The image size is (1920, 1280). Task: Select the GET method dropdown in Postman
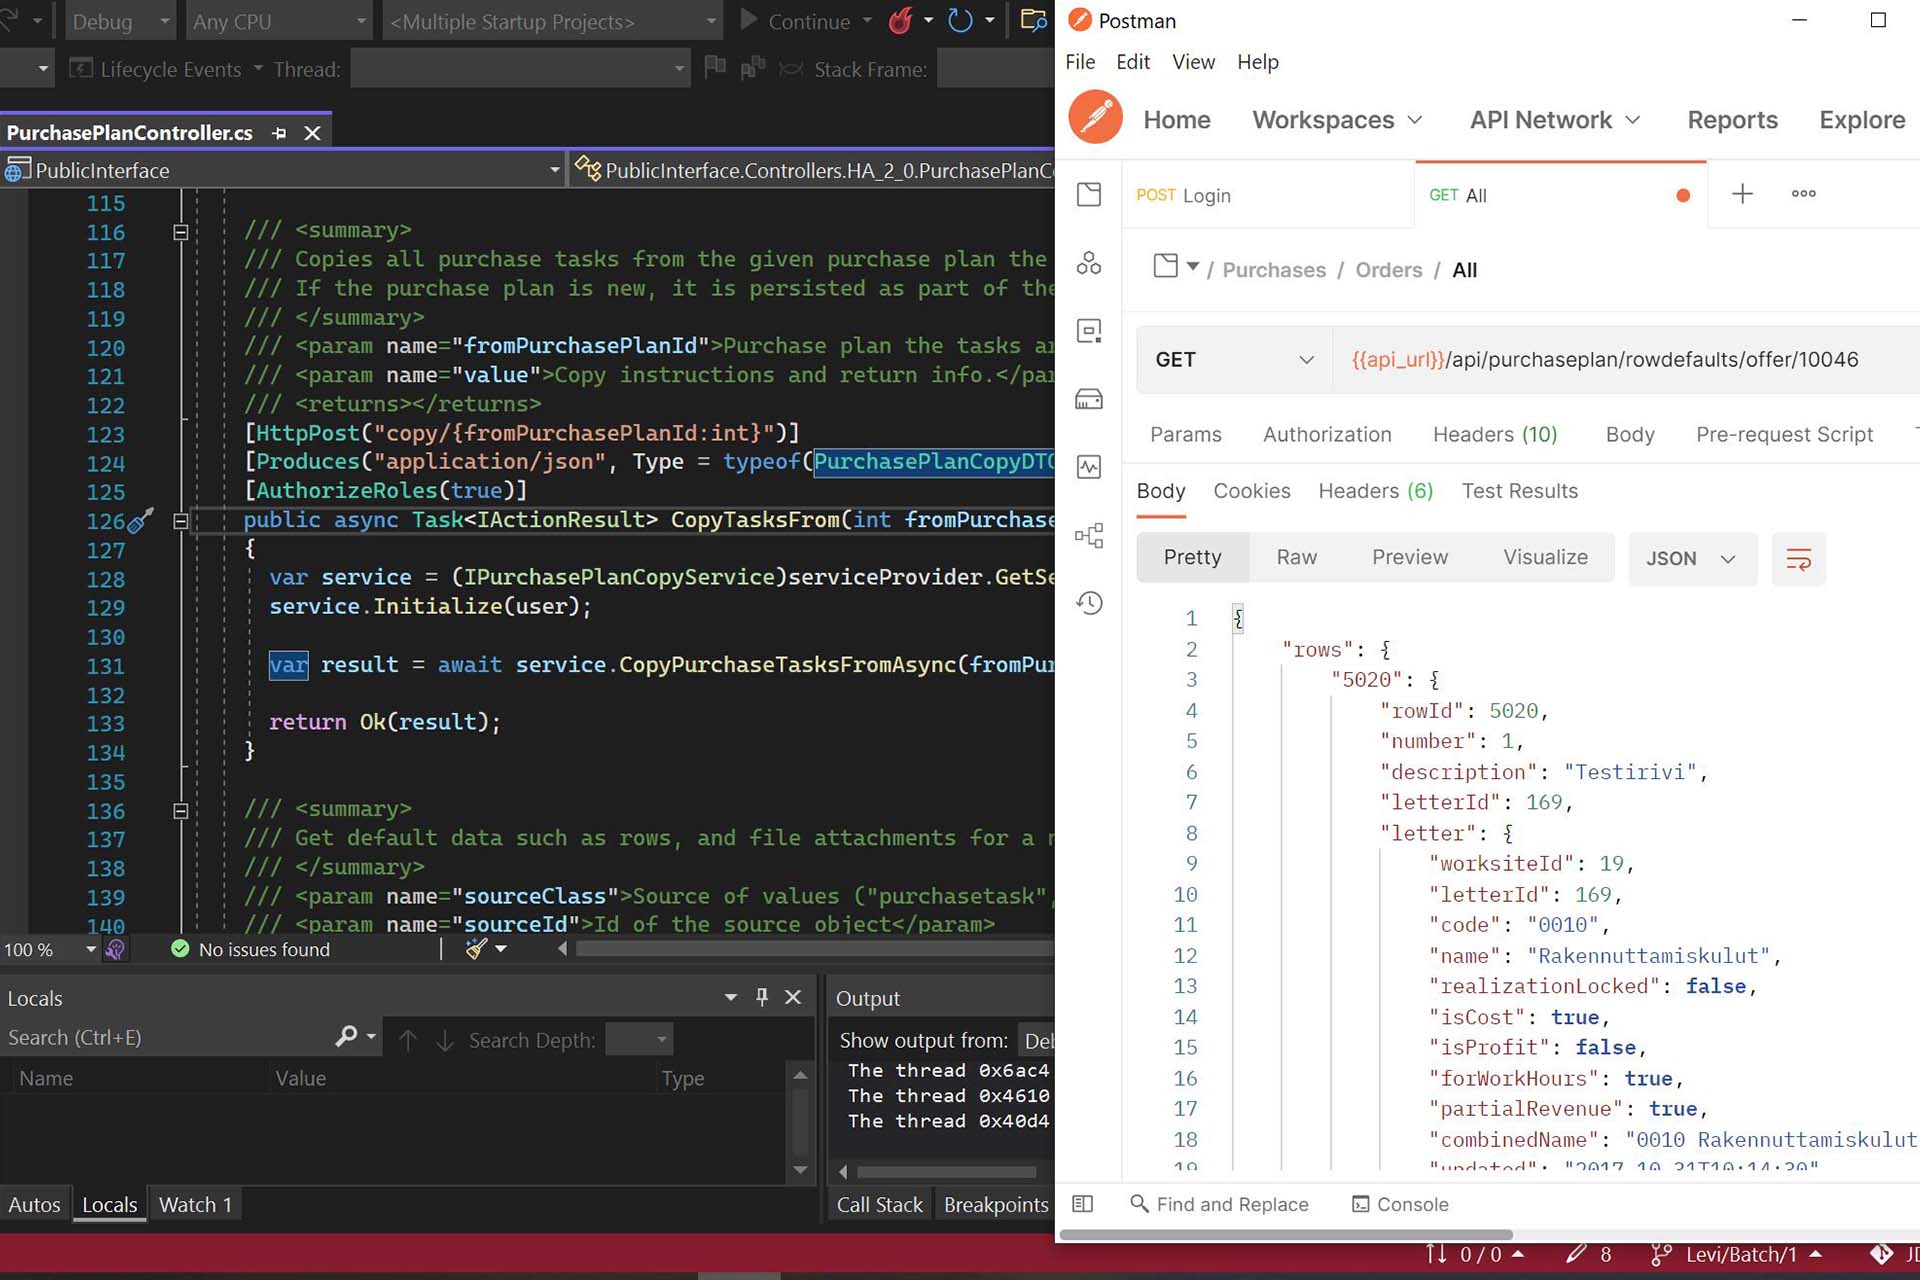tap(1231, 359)
